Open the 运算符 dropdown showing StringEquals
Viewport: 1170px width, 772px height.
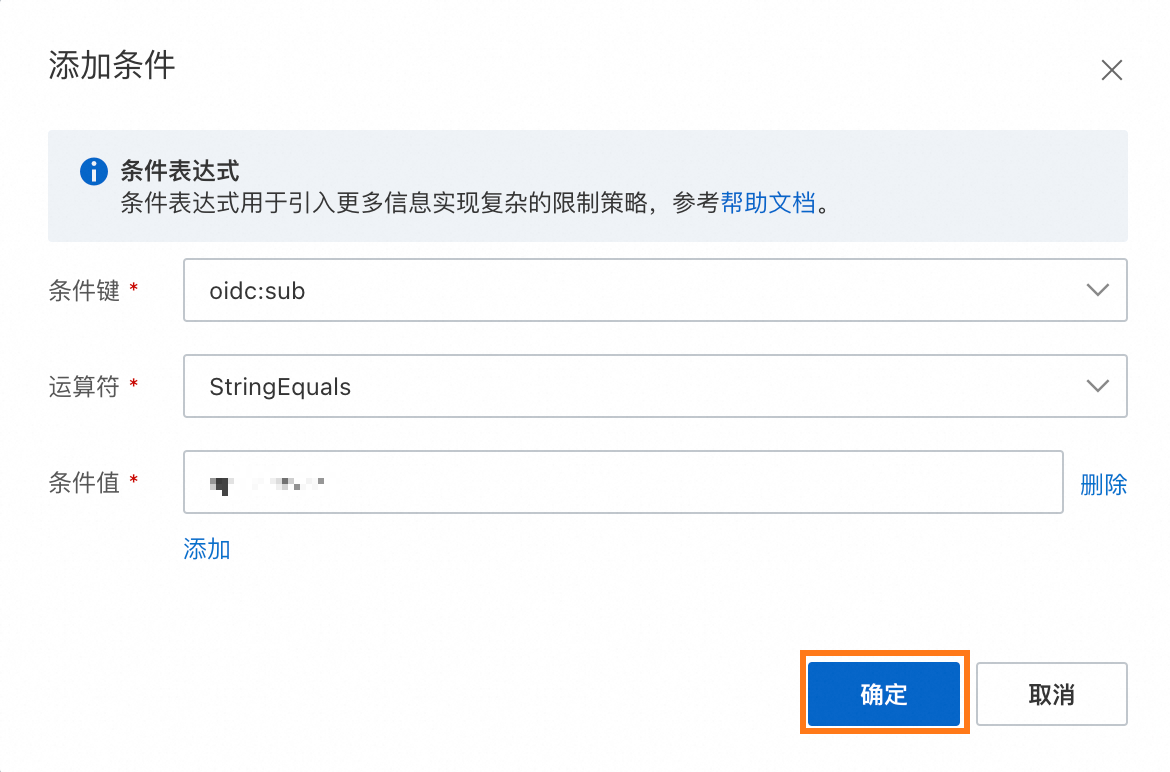point(640,386)
